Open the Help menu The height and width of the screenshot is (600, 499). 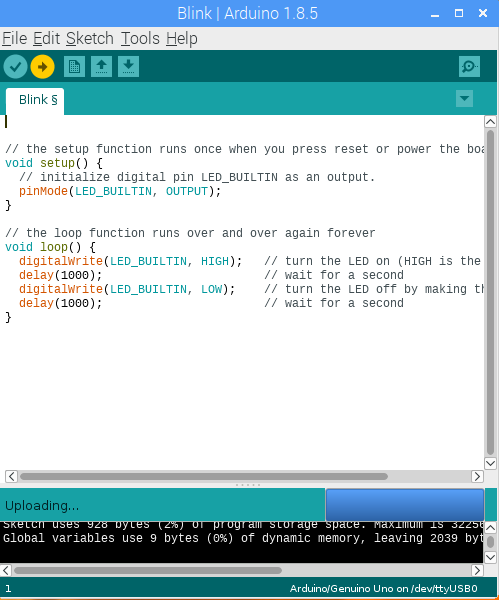click(x=182, y=39)
